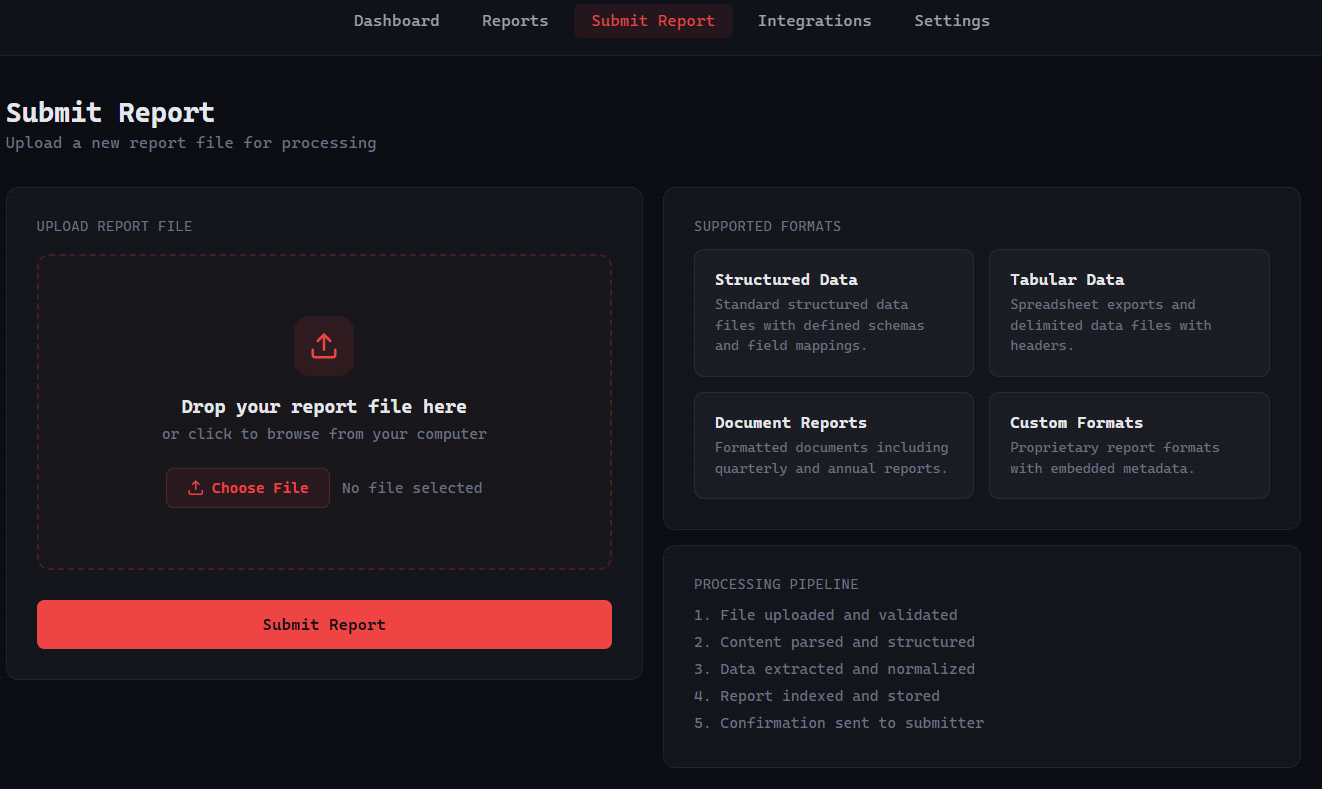Click 'or click to browse from your computer'
Screen dimensions: 1322x789
point(324,434)
